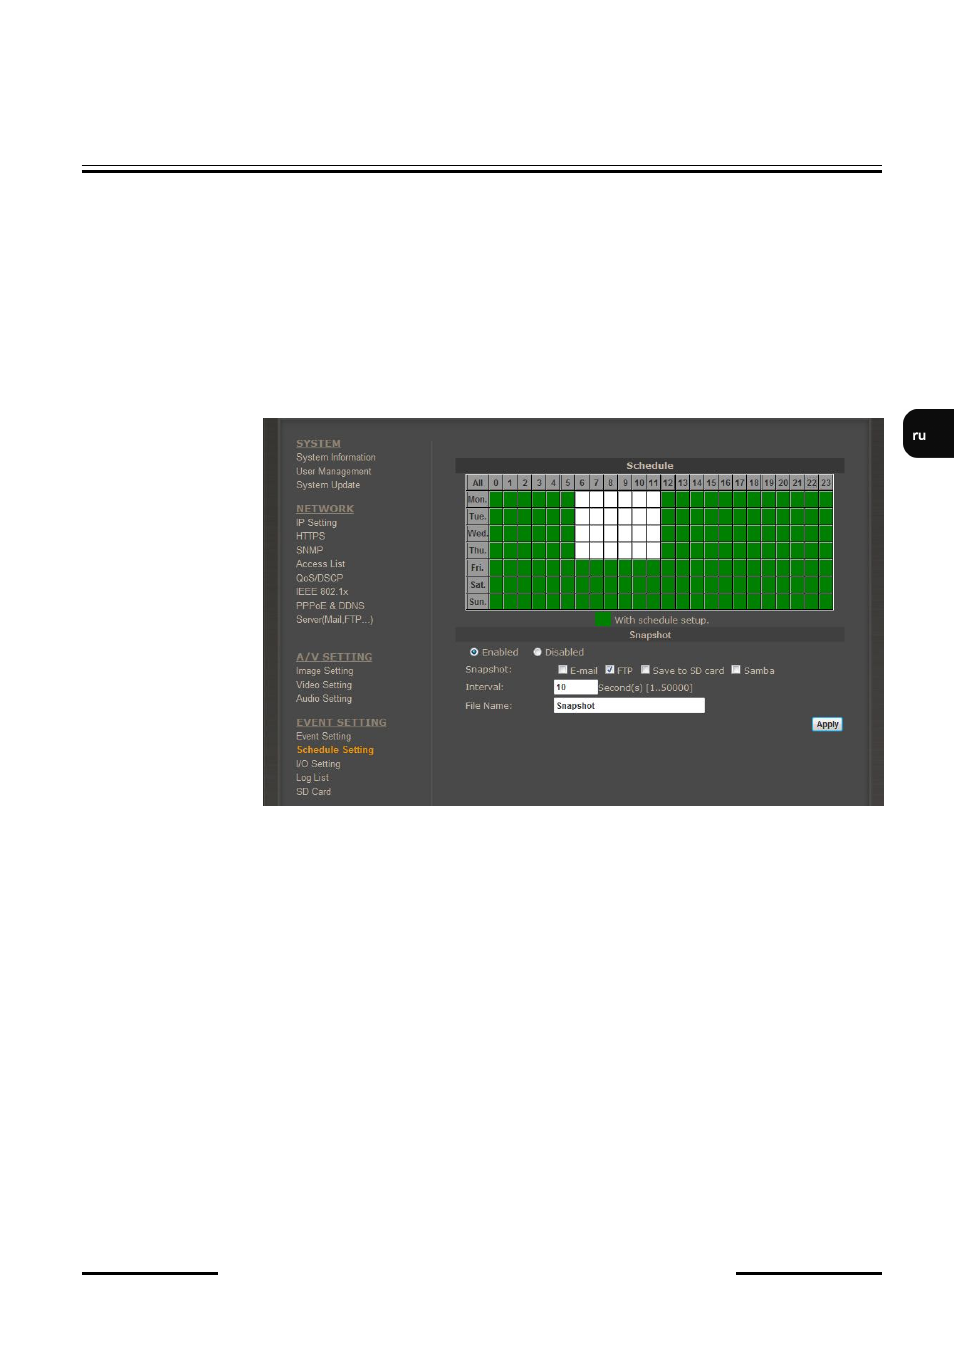Click the All header in schedule grid
The height and width of the screenshot is (1350, 954).
tap(477, 482)
